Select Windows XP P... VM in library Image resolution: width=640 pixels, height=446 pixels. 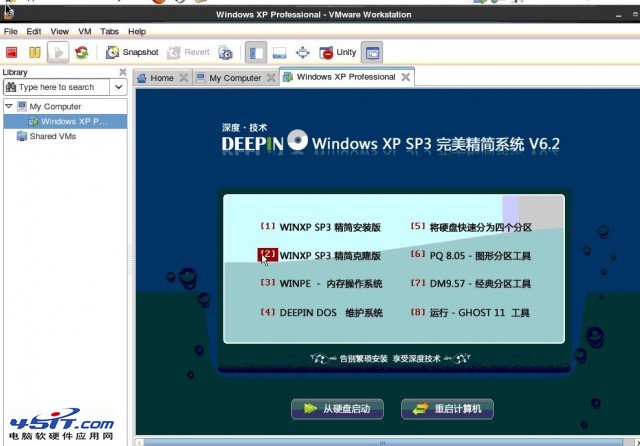click(x=65, y=122)
